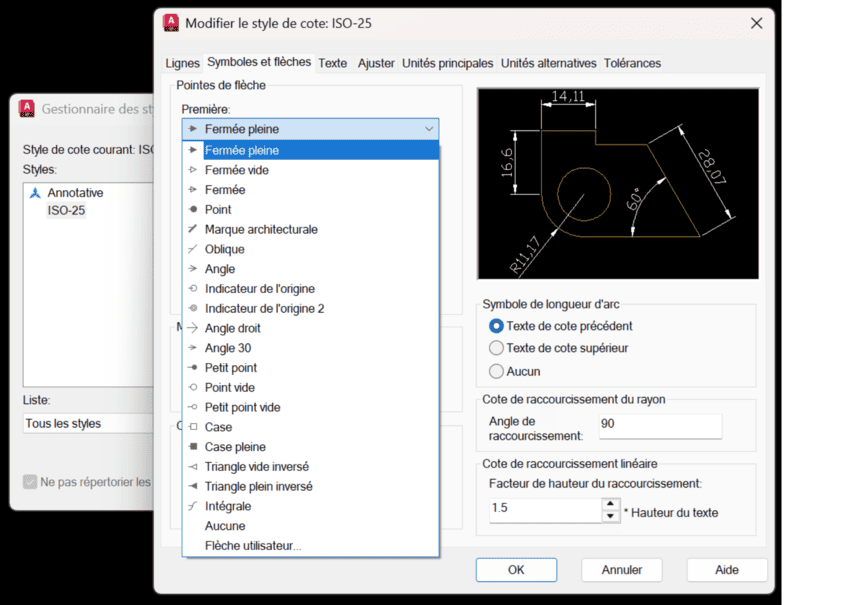This screenshot has width=864, height=605.
Task: Pick the Marque architecturale arrowhead icon
Action: tap(194, 229)
